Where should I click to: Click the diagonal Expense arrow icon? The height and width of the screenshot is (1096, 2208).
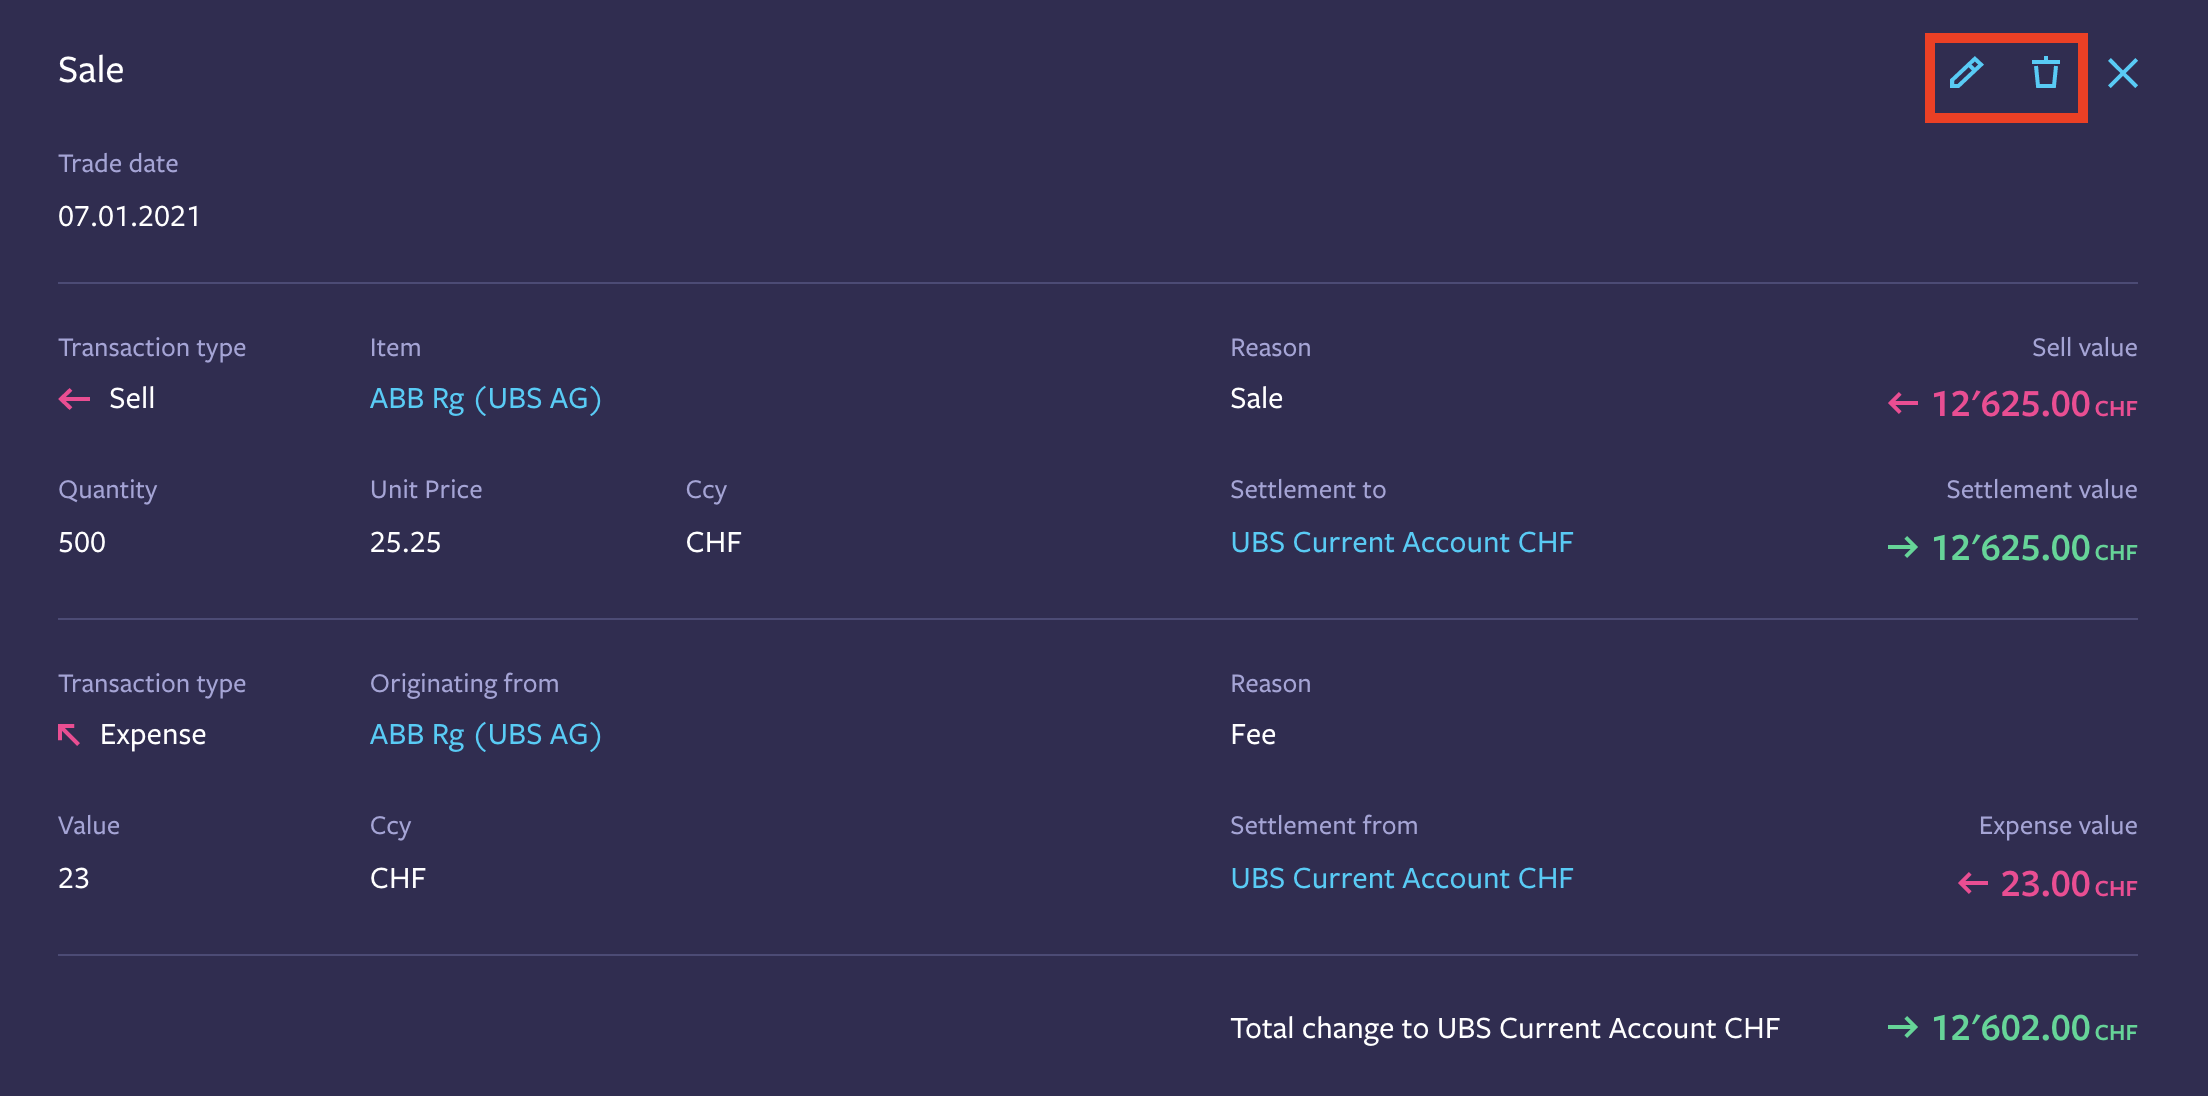click(x=69, y=735)
